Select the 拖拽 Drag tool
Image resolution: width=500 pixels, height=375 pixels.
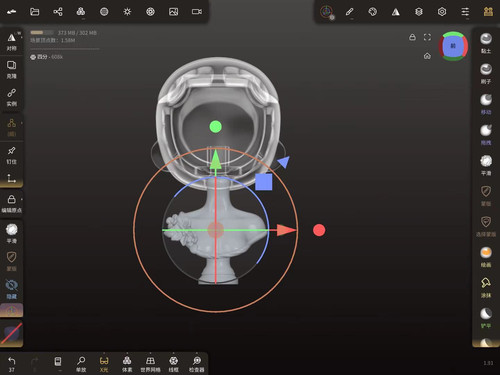point(486,135)
